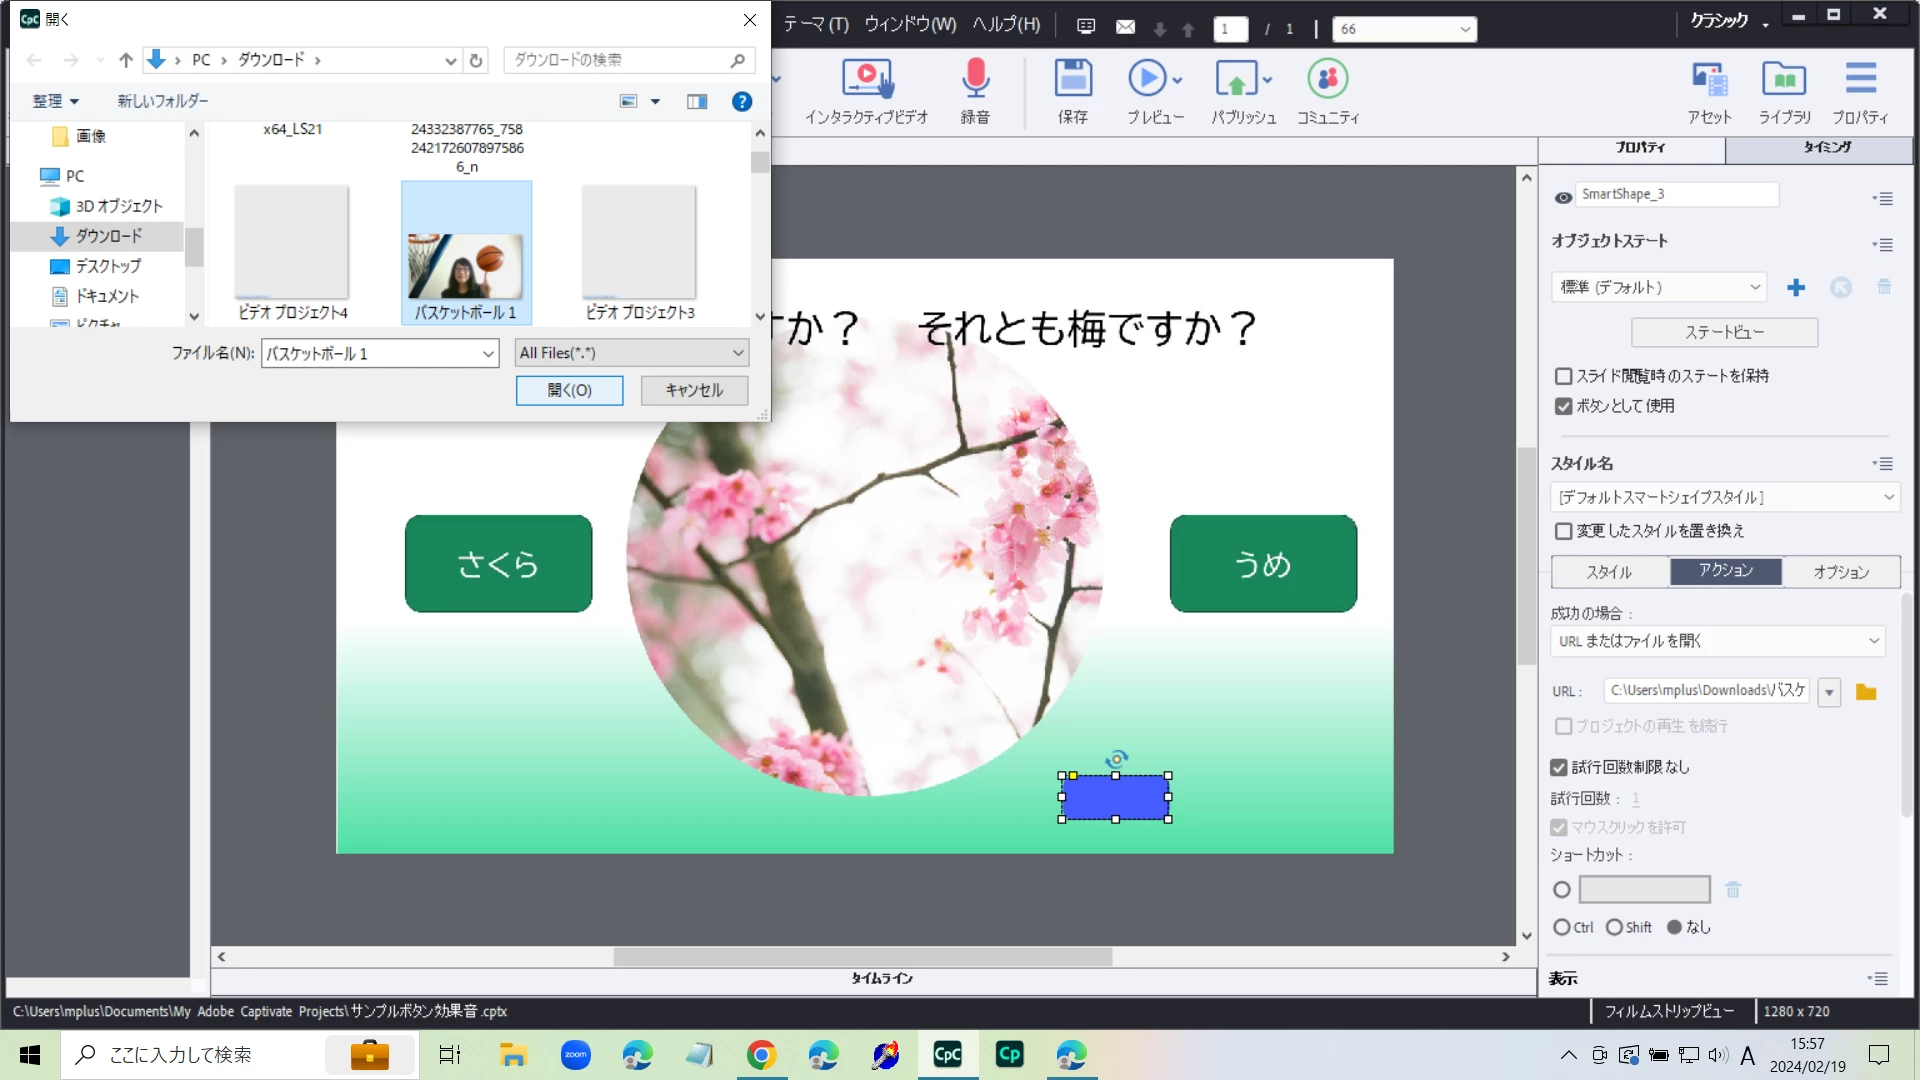This screenshot has height=1080, width=1920.
Task: Switch to the タイミング tab
Action: tap(1826, 147)
